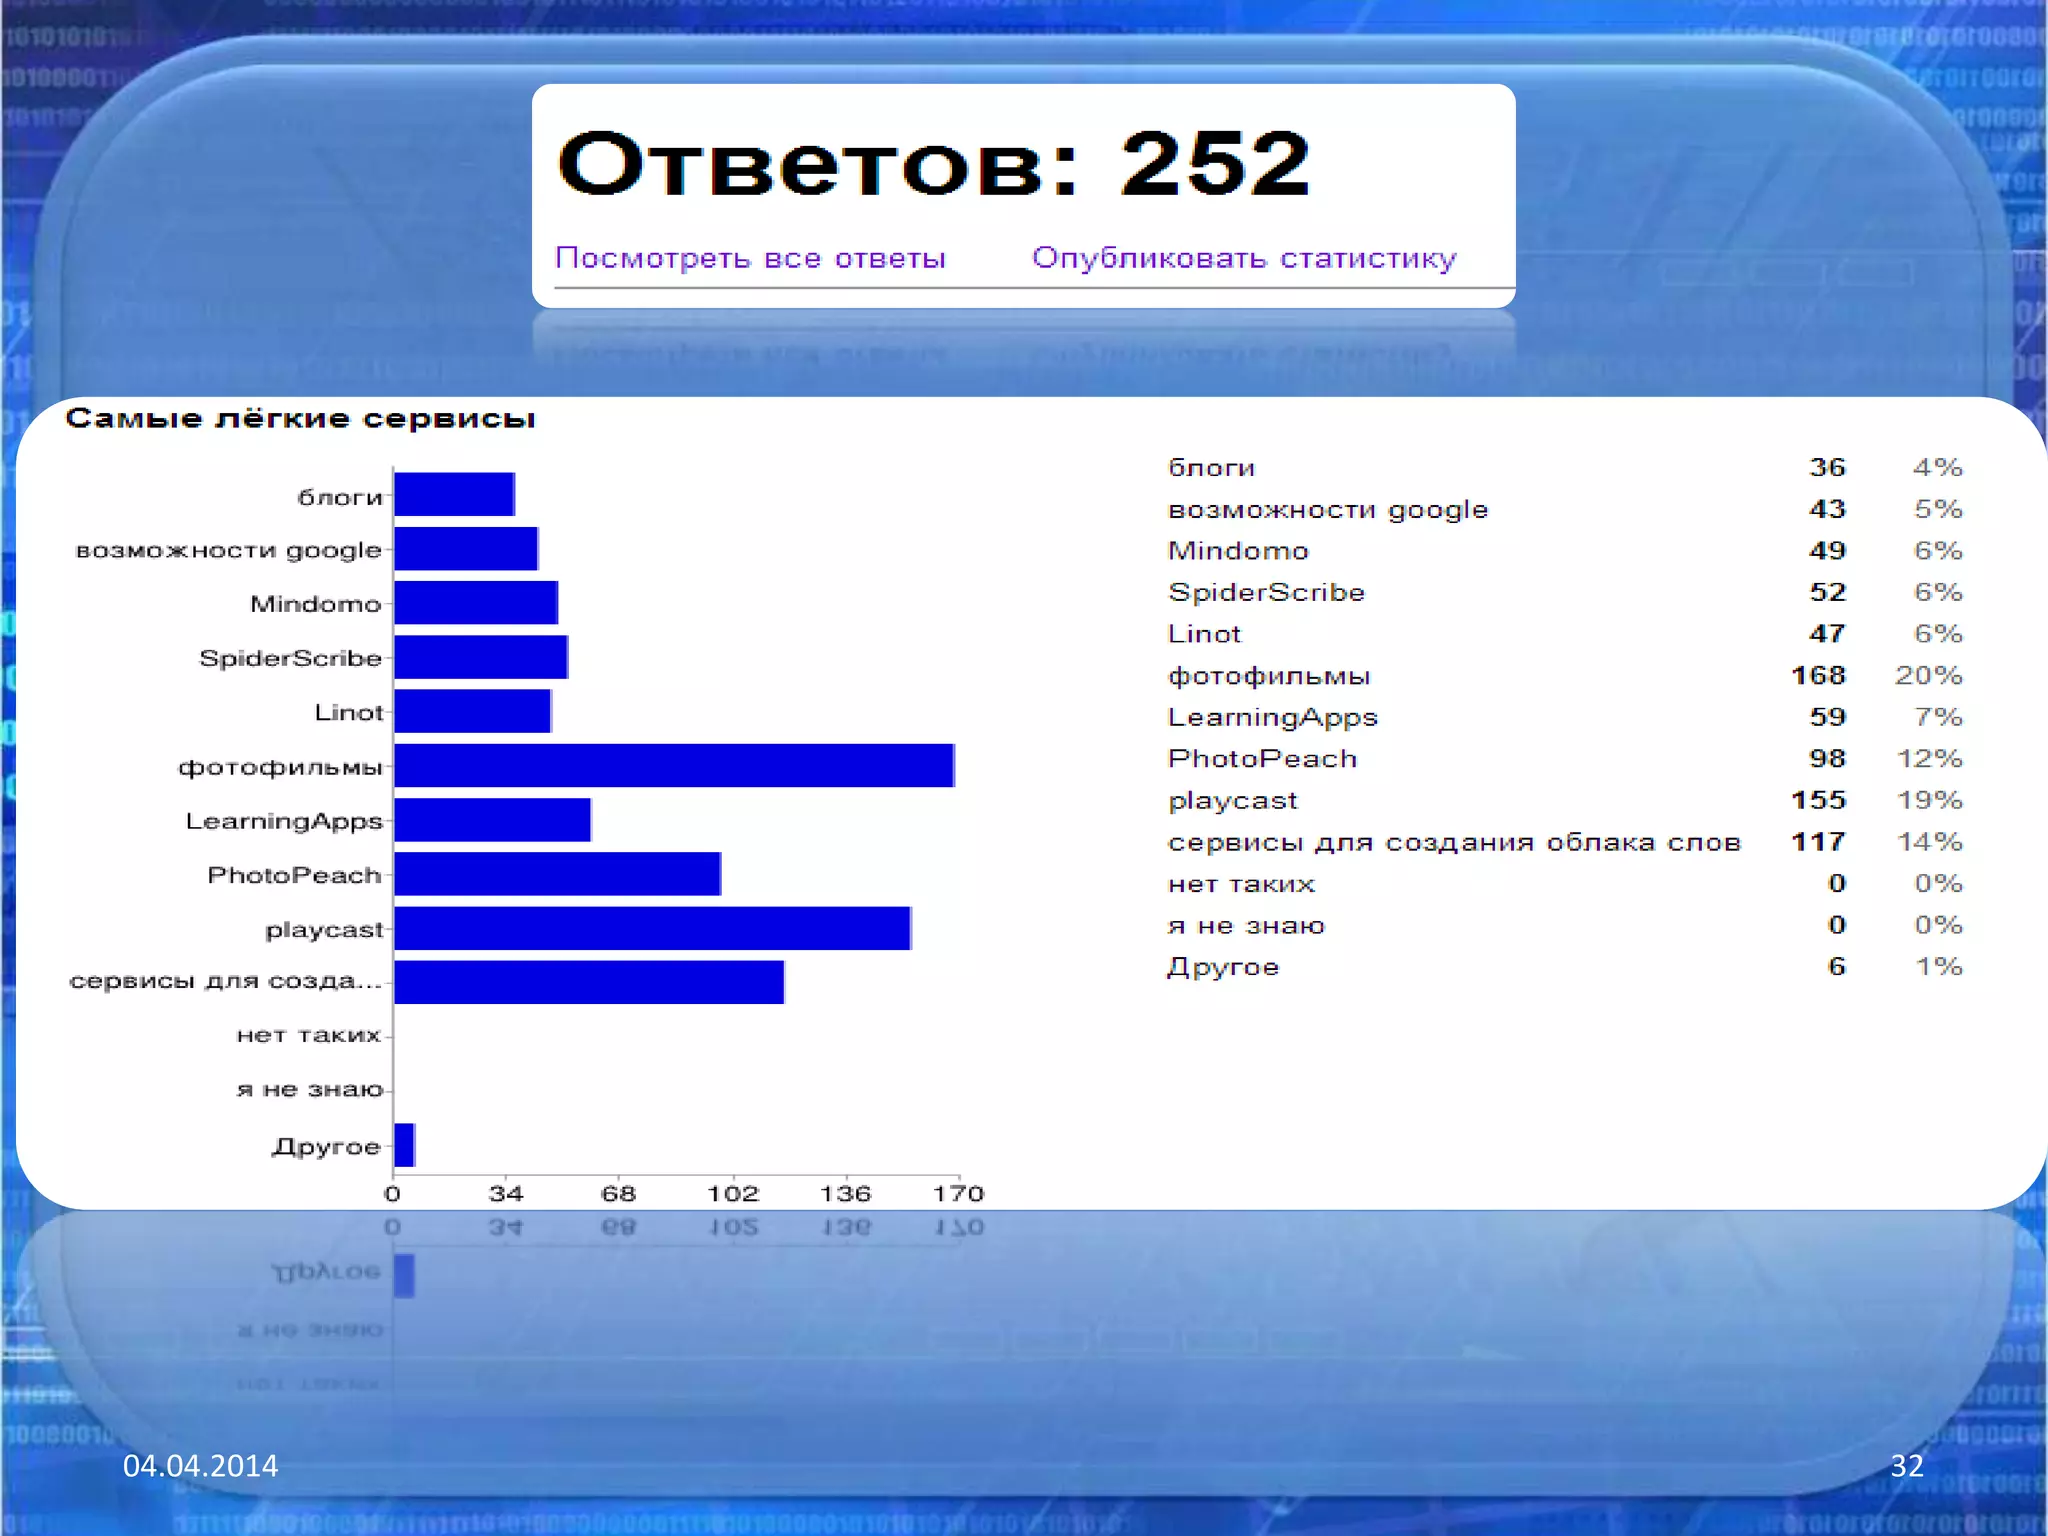Click the Mindomo bar in the chart
The height and width of the screenshot is (1536, 2048).
click(x=476, y=603)
